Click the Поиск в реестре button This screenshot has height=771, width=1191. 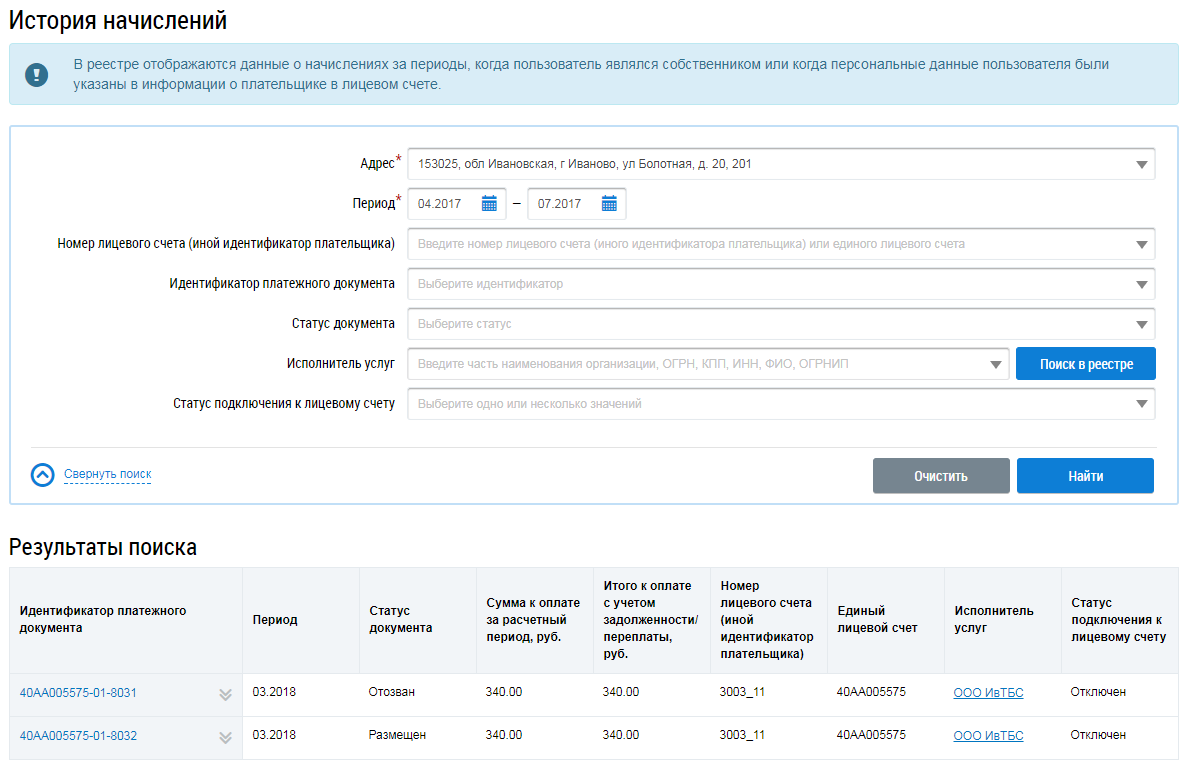click(1085, 364)
